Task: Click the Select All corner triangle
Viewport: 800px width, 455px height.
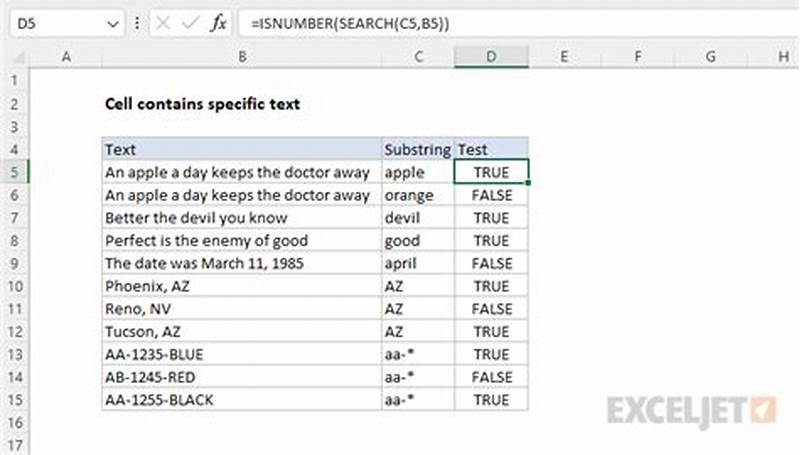Action: click(x=19, y=57)
